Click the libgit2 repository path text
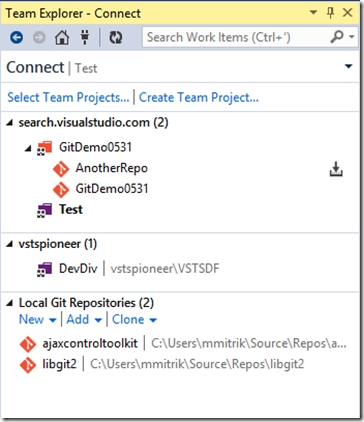The height and width of the screenshot is (422, 364). [197, 364]
